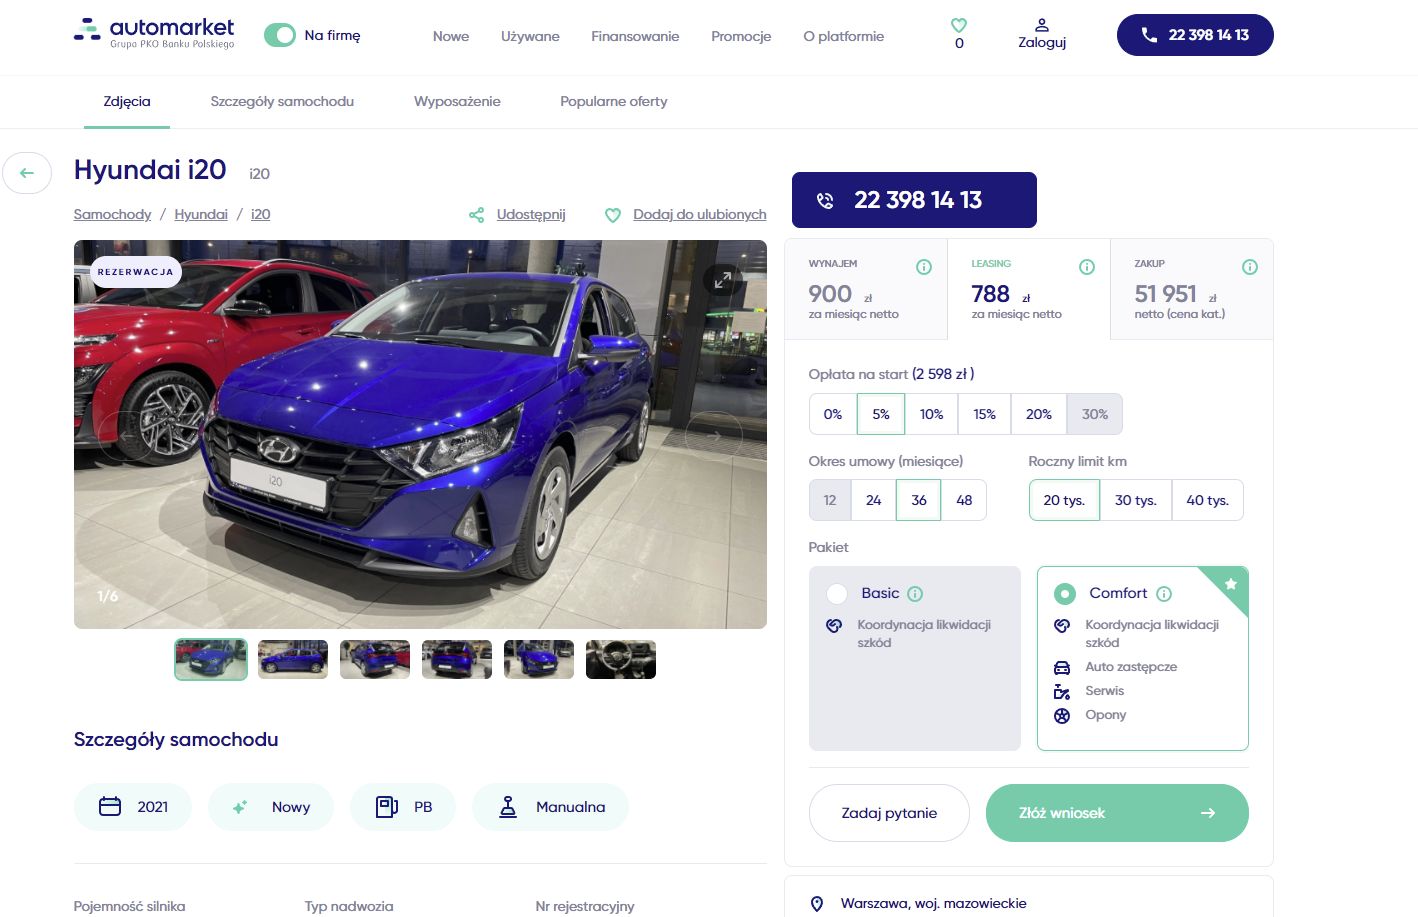This screenshot has width=1418, height=917.
Task: Switch to the Wyposażenie tab
Action: tap(457, 101)
